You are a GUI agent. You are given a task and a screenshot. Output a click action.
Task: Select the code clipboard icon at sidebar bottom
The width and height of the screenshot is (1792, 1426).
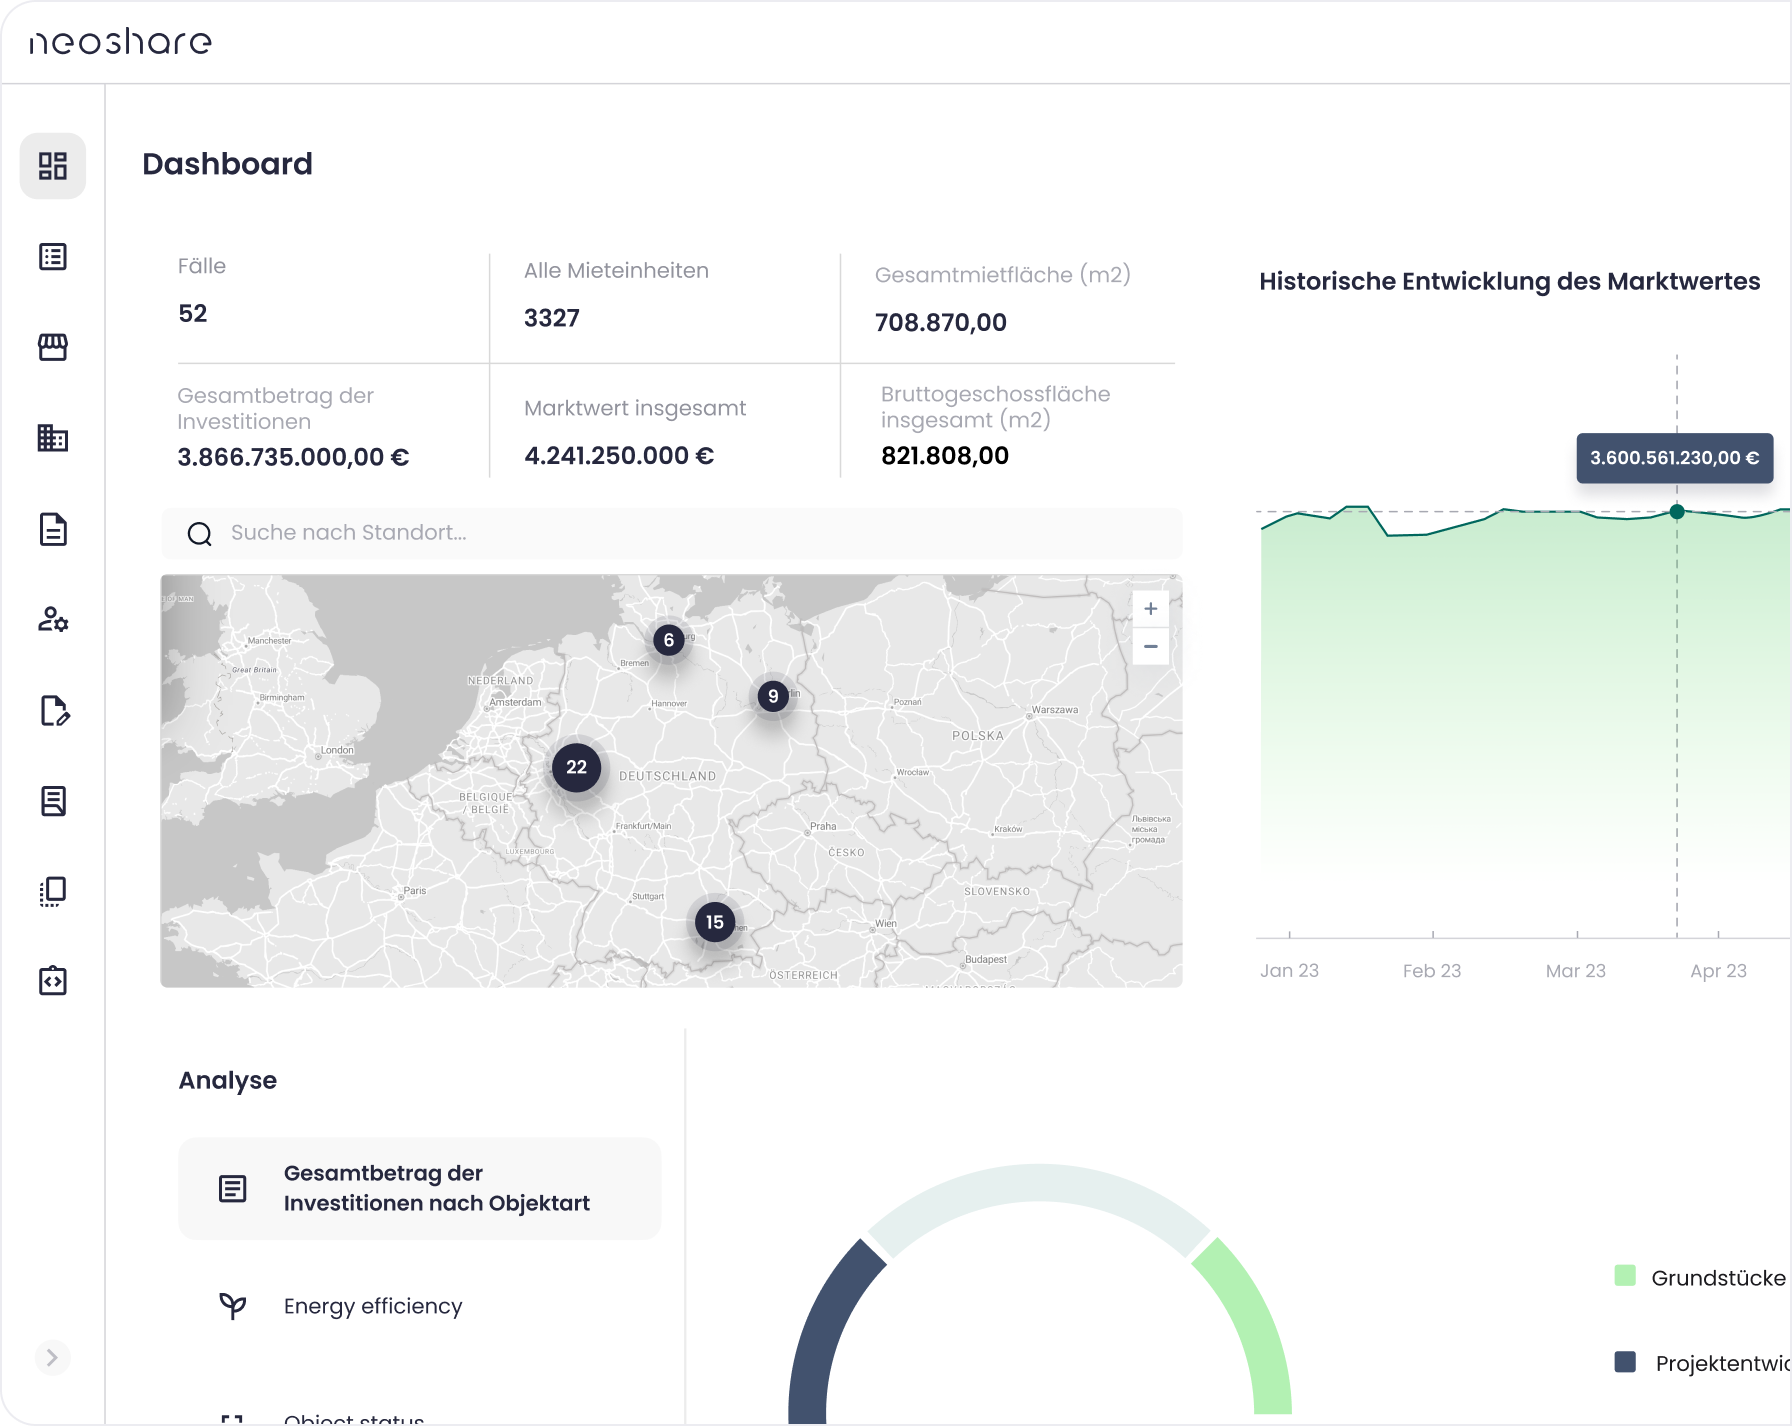pyautogui.click(x=53, y=981)
